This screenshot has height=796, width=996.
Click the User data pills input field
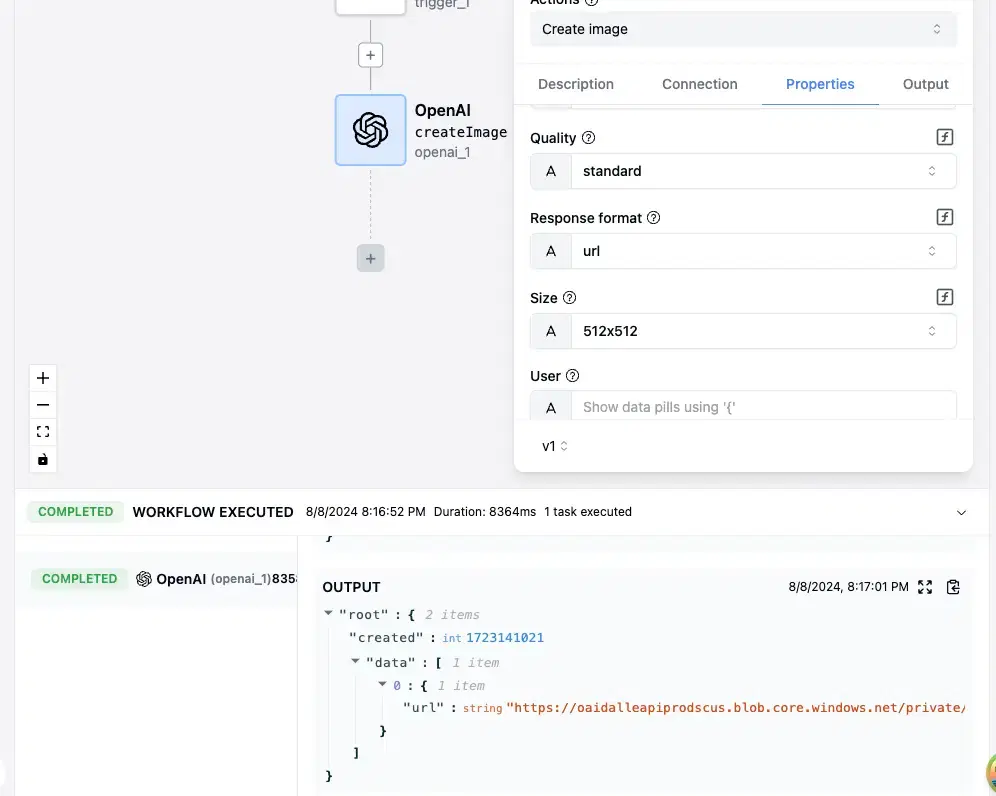point(763,407)
